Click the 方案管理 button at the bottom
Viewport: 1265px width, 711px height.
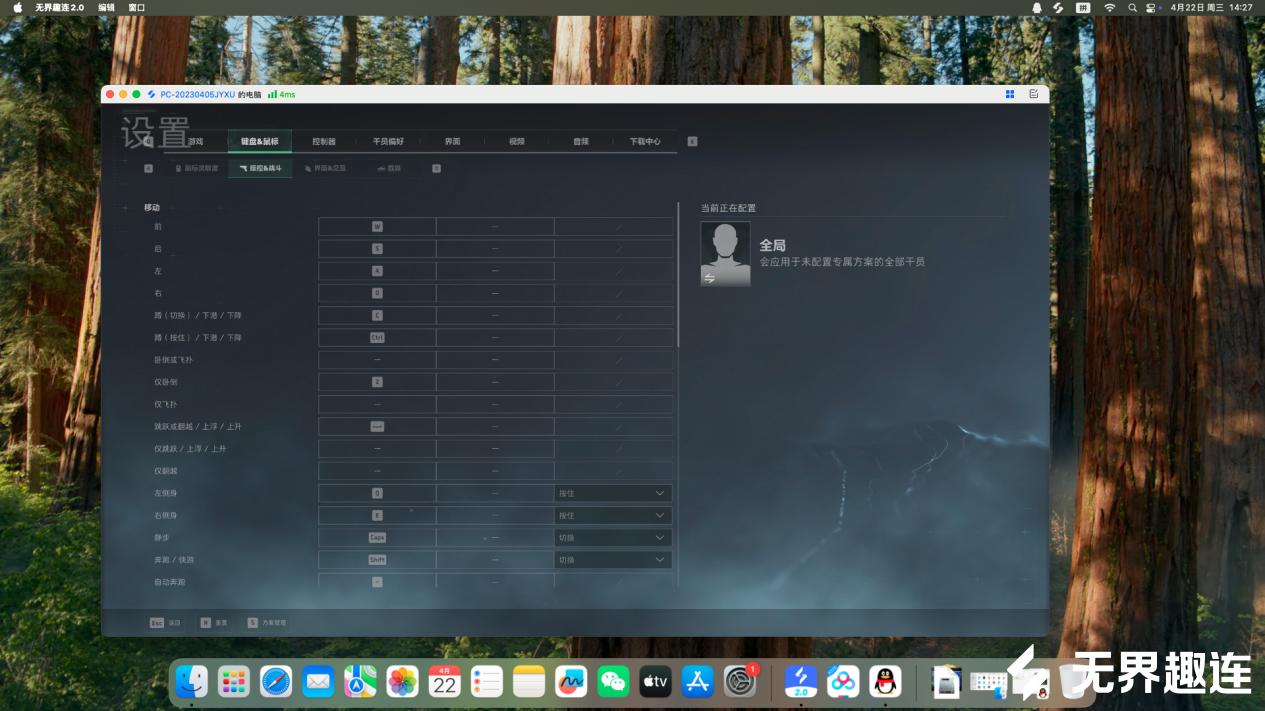267,622
